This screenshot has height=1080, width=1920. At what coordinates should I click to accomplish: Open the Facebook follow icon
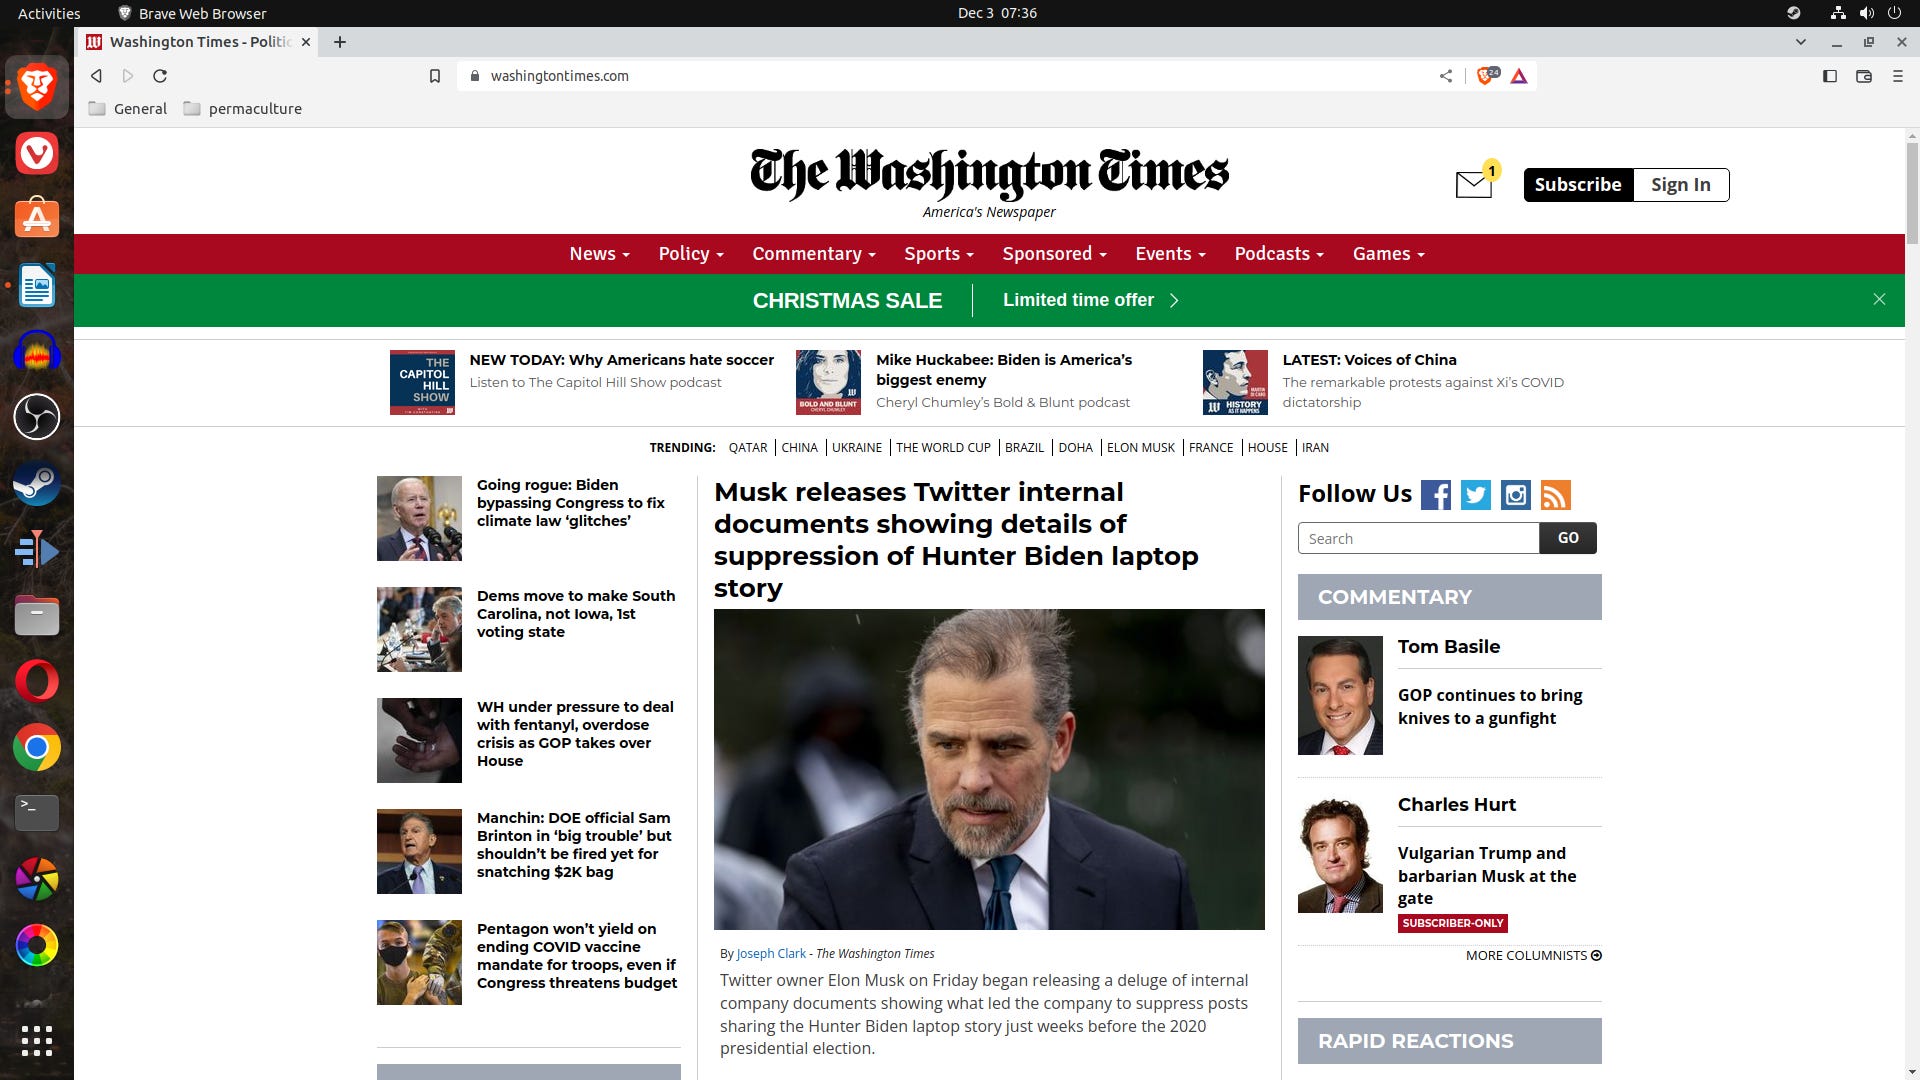[1436, 495]
